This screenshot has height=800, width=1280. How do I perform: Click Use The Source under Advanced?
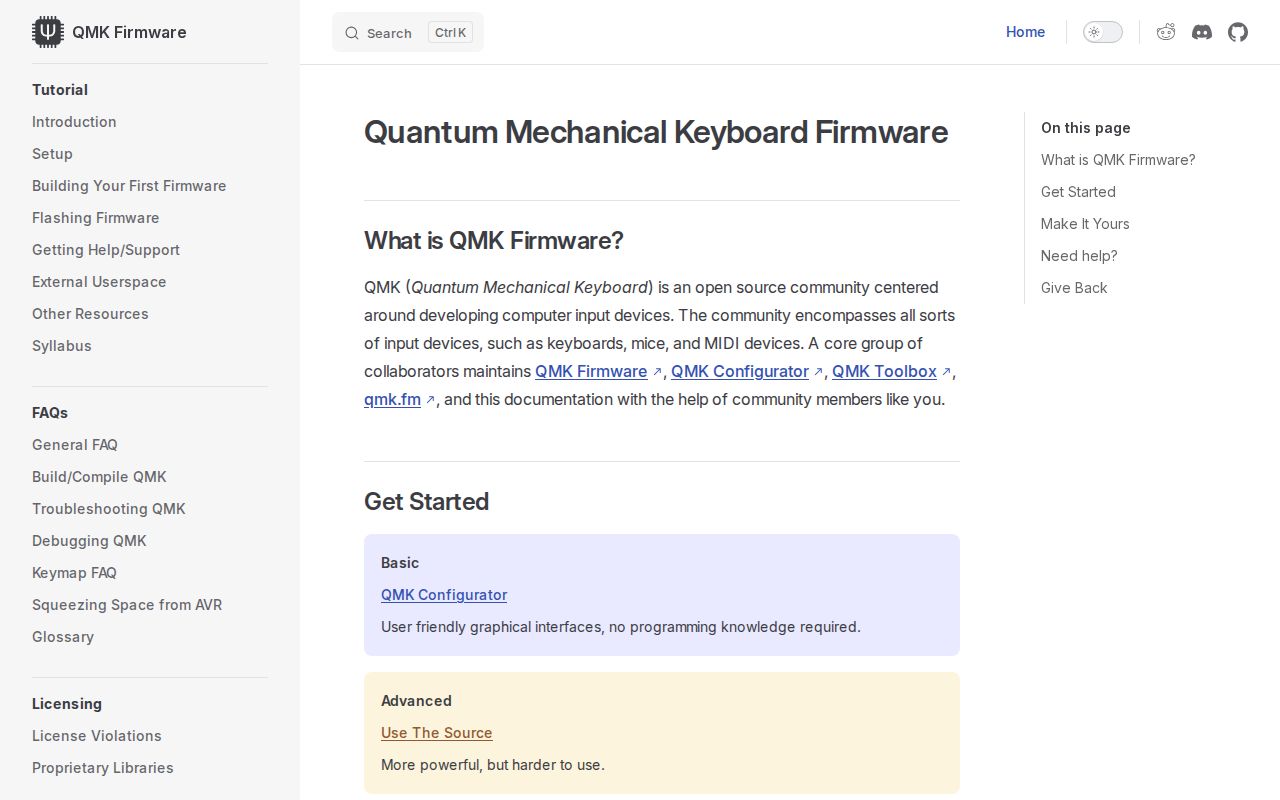pos(436,733)
